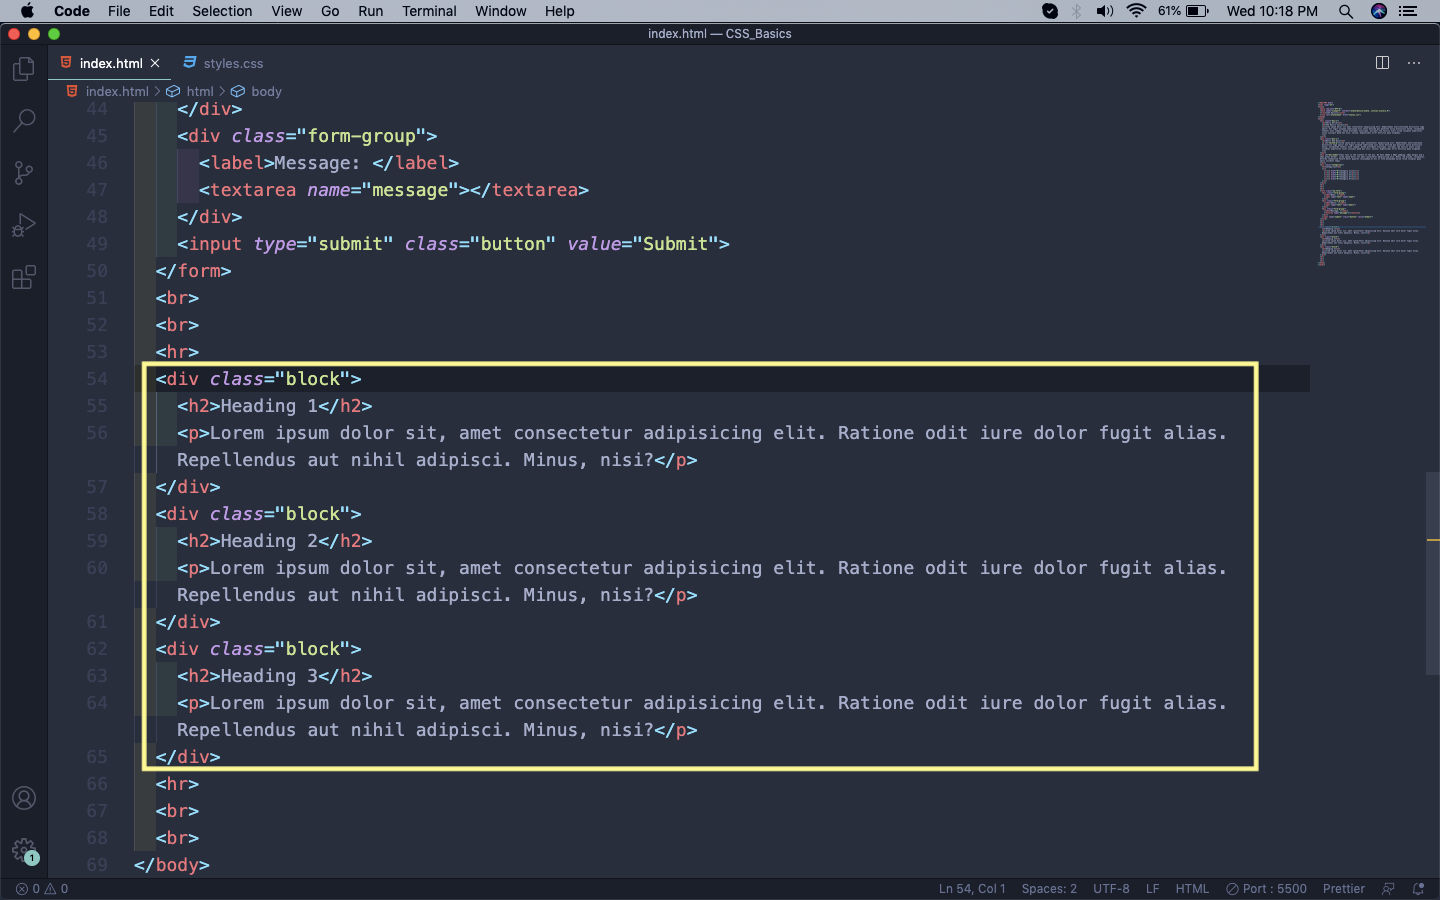Click the hr tag on line 53
1440x900 pixels.
click(177, 352)
